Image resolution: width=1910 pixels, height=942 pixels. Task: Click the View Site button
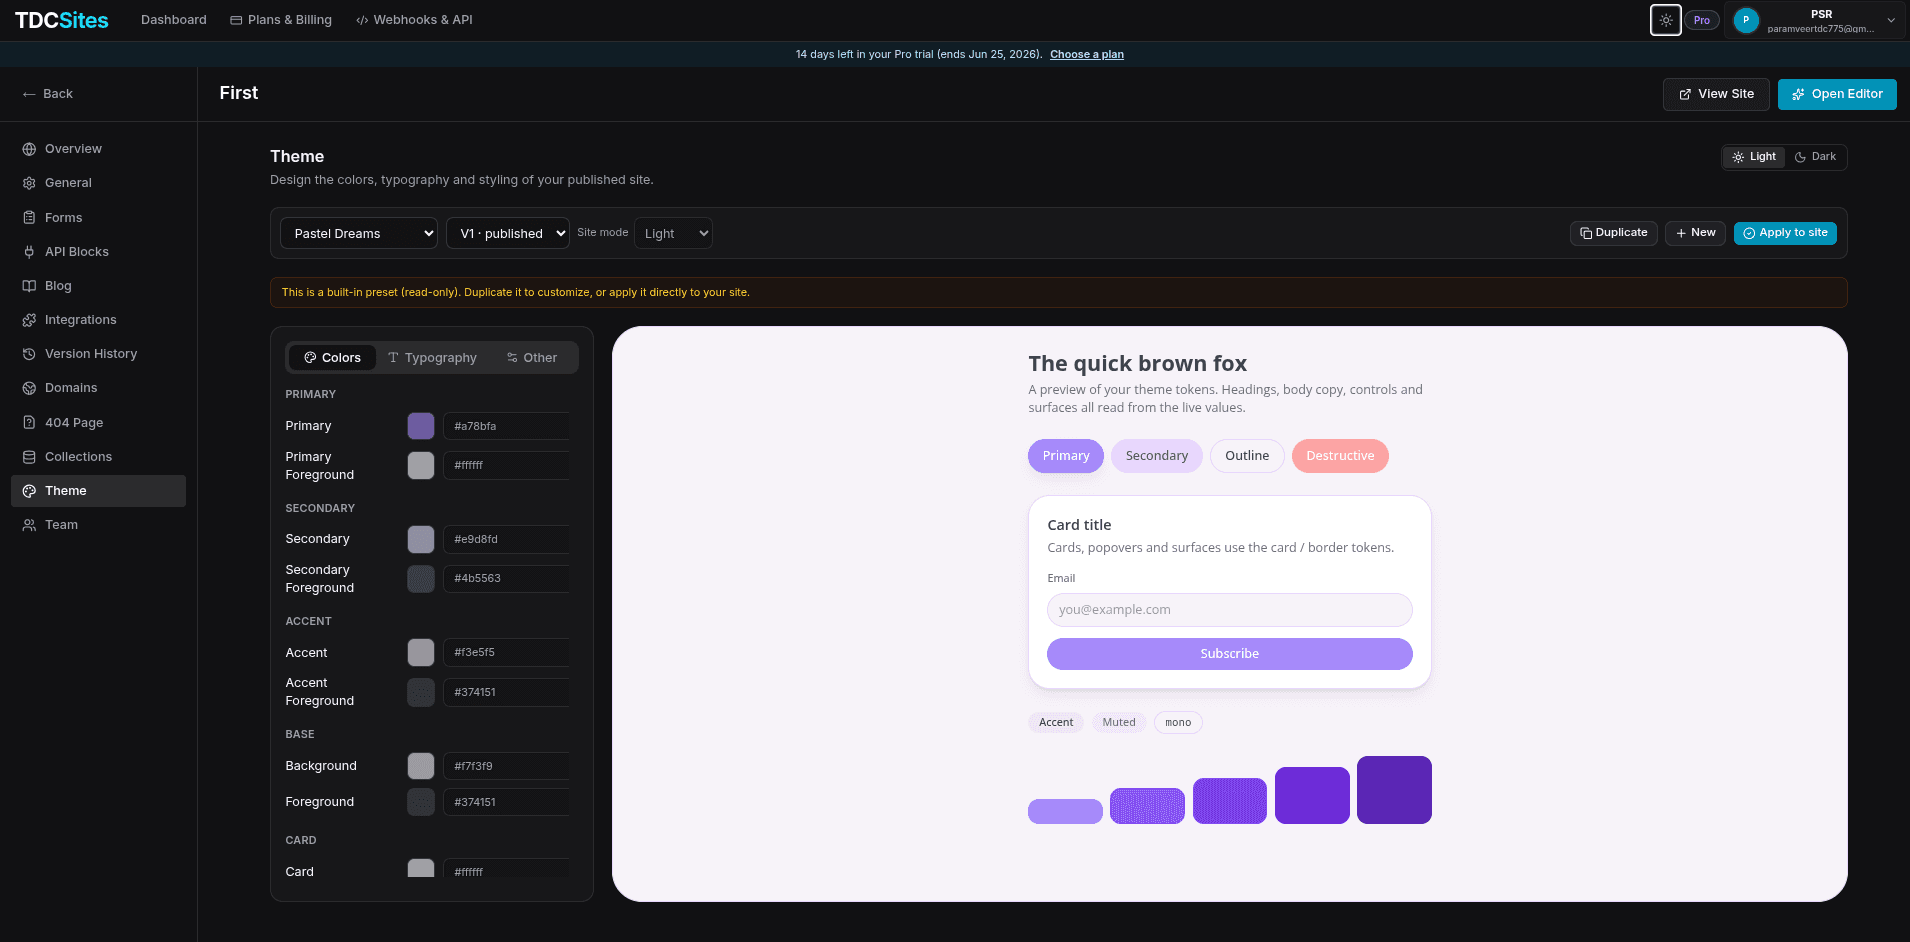tap(1716, 94)
